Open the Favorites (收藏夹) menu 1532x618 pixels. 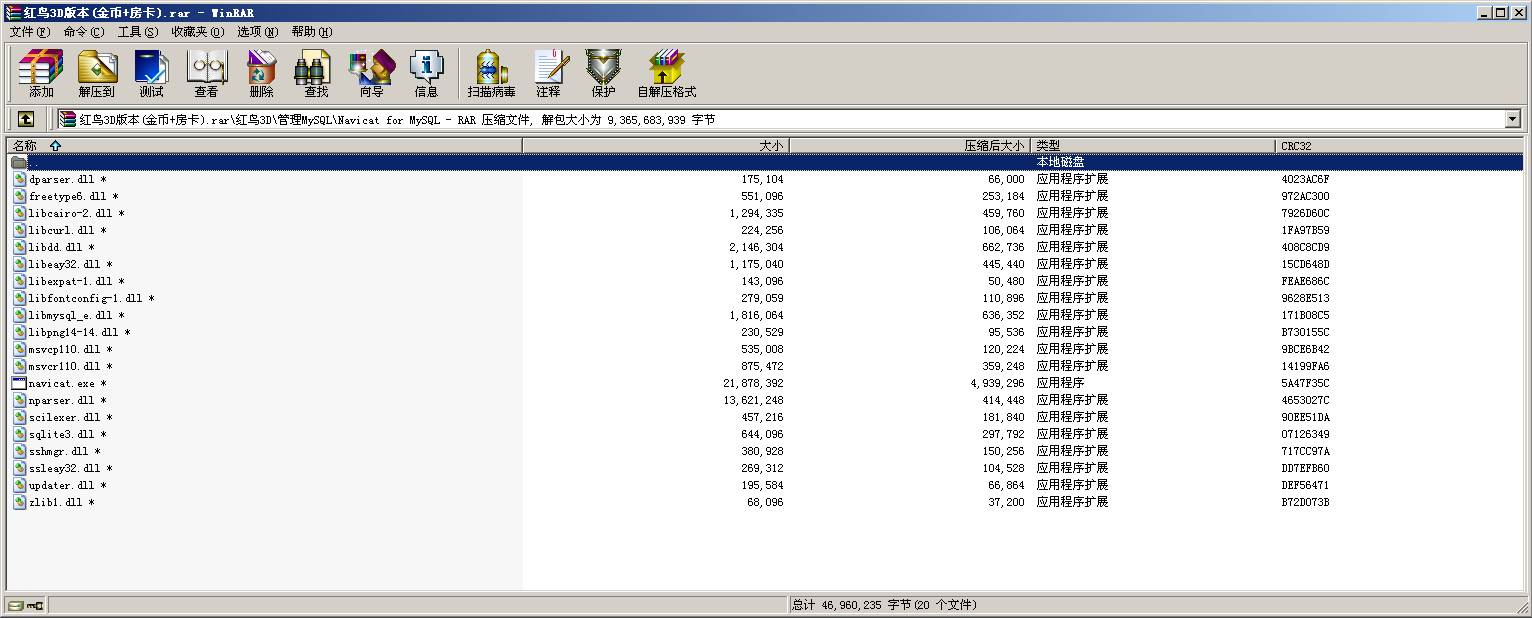point(197,32)
